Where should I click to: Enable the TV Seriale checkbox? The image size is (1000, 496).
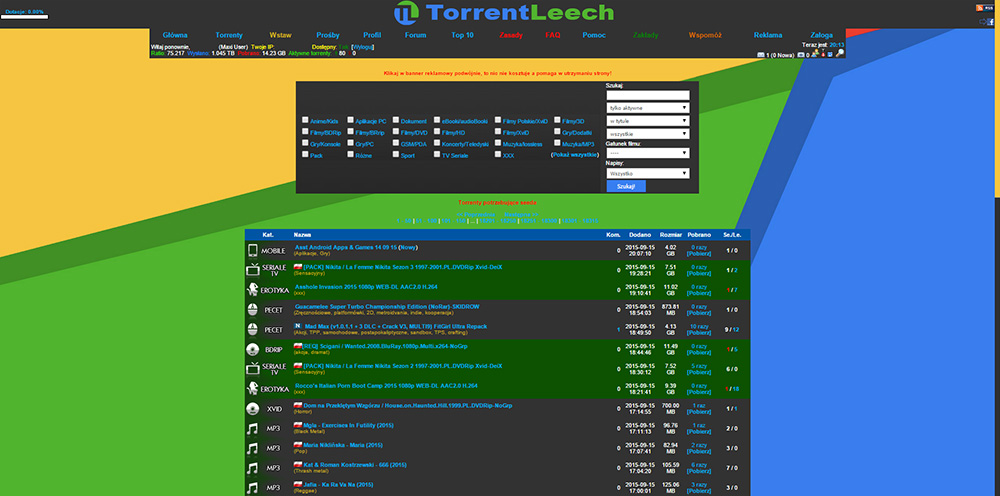tap(437, 154)
